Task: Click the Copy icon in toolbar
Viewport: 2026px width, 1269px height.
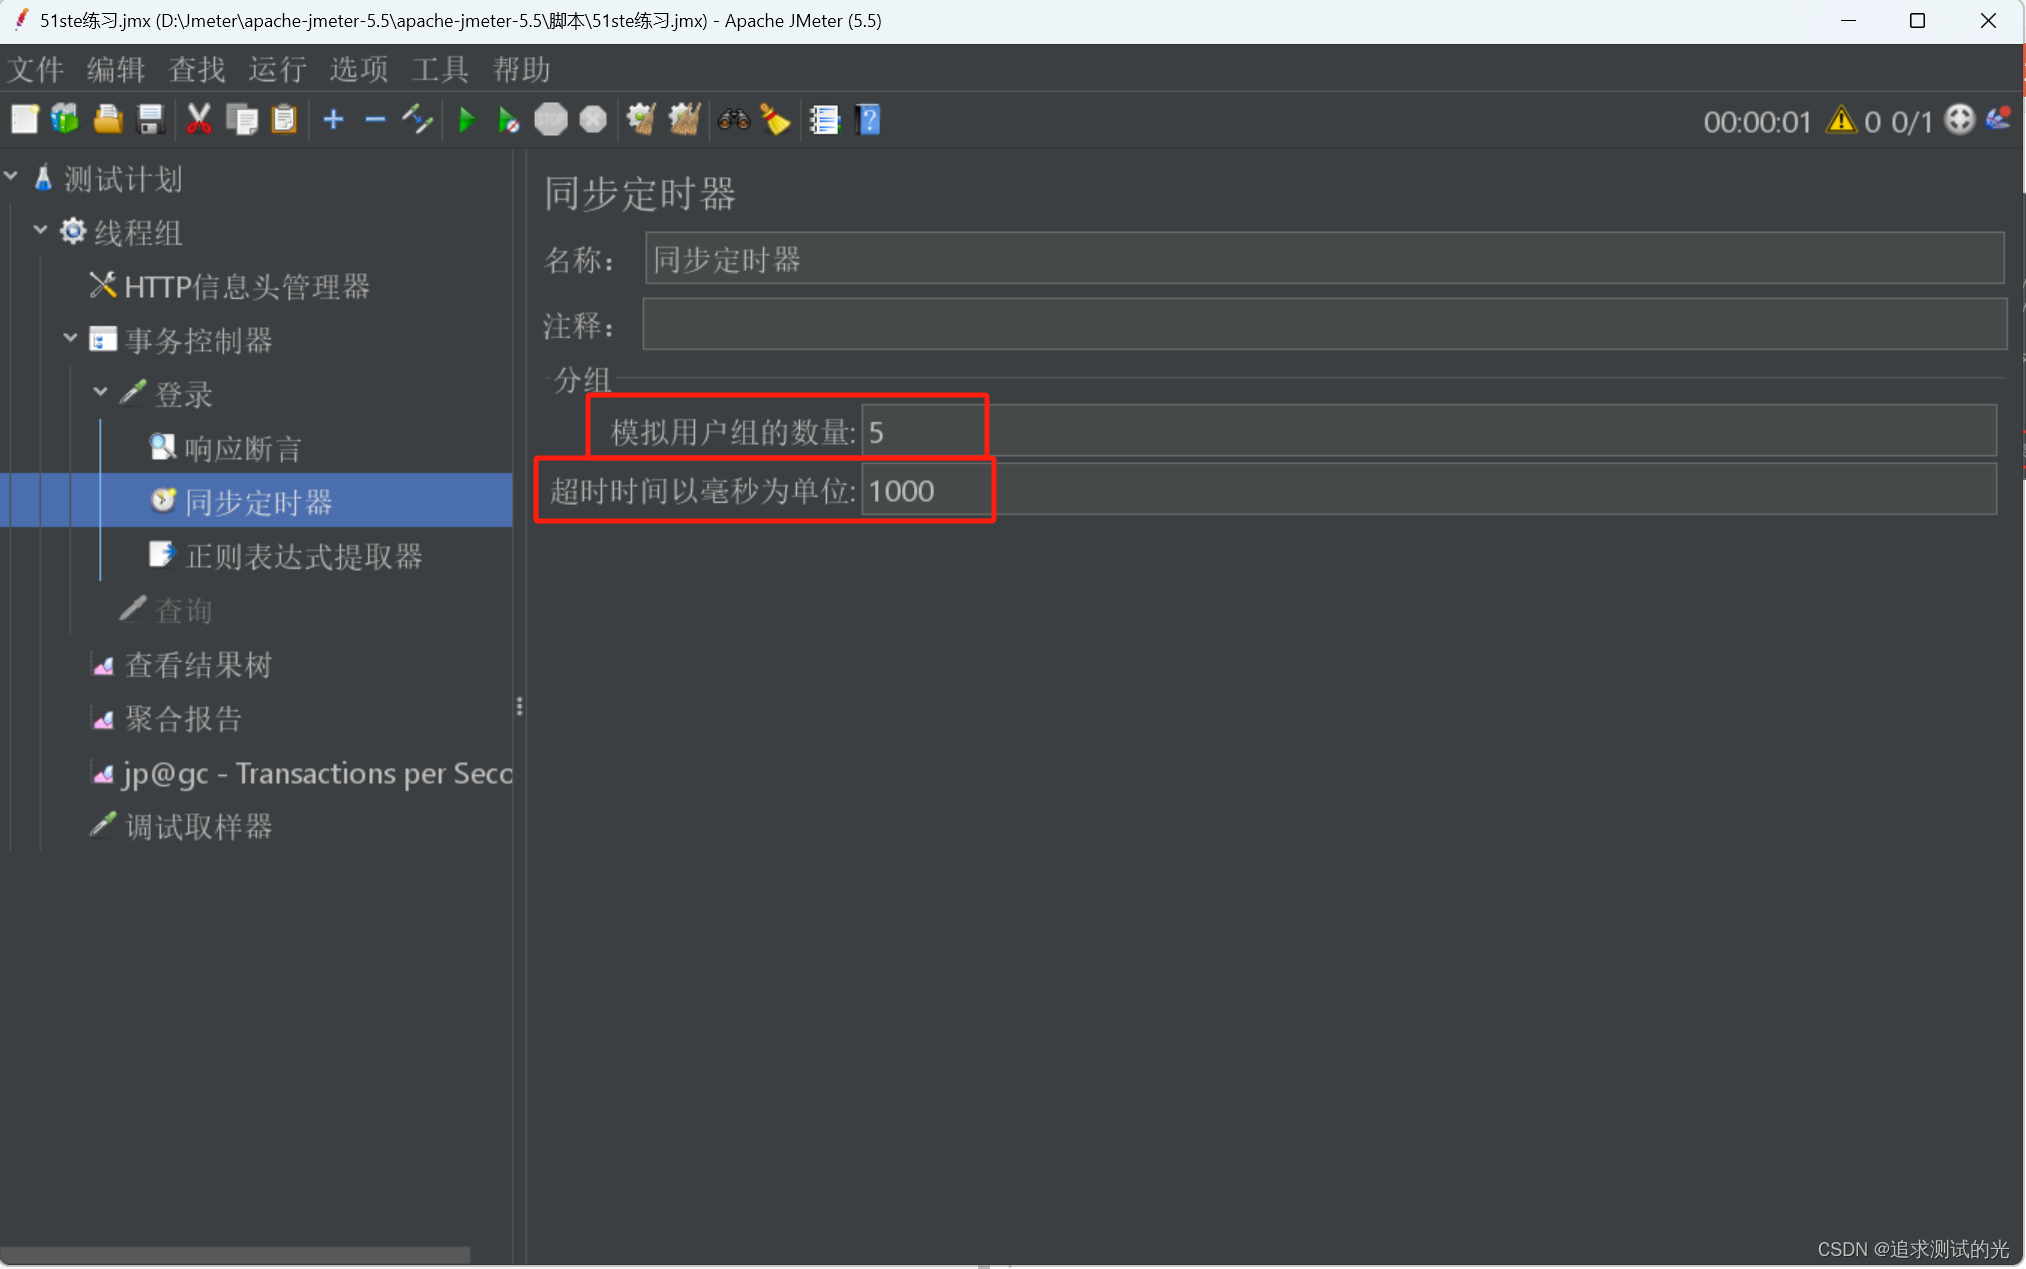Action: pos(242,120)
